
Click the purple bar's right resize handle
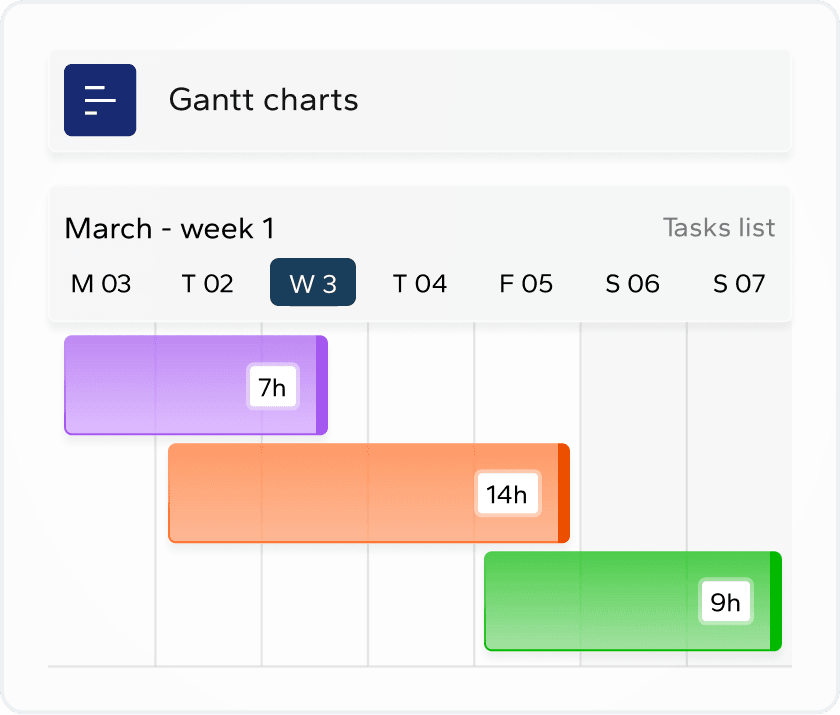click(x=322, y=385)
